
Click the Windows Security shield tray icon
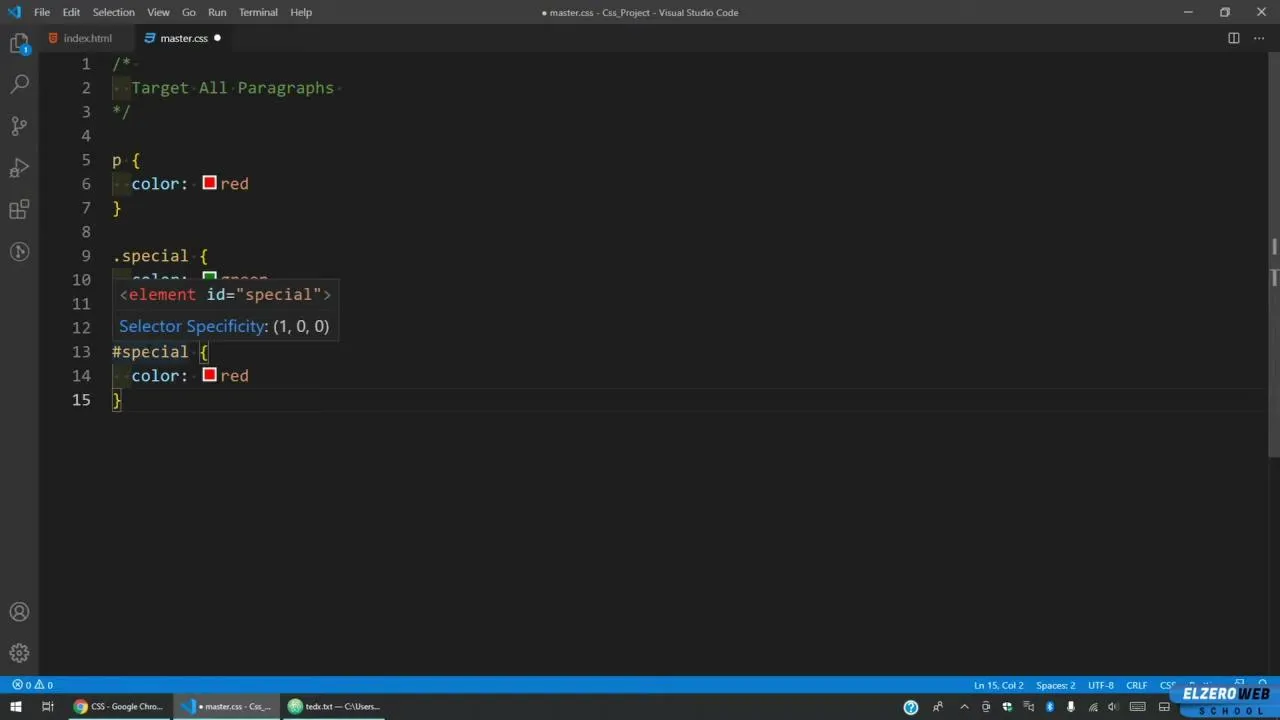[1007, 707]
